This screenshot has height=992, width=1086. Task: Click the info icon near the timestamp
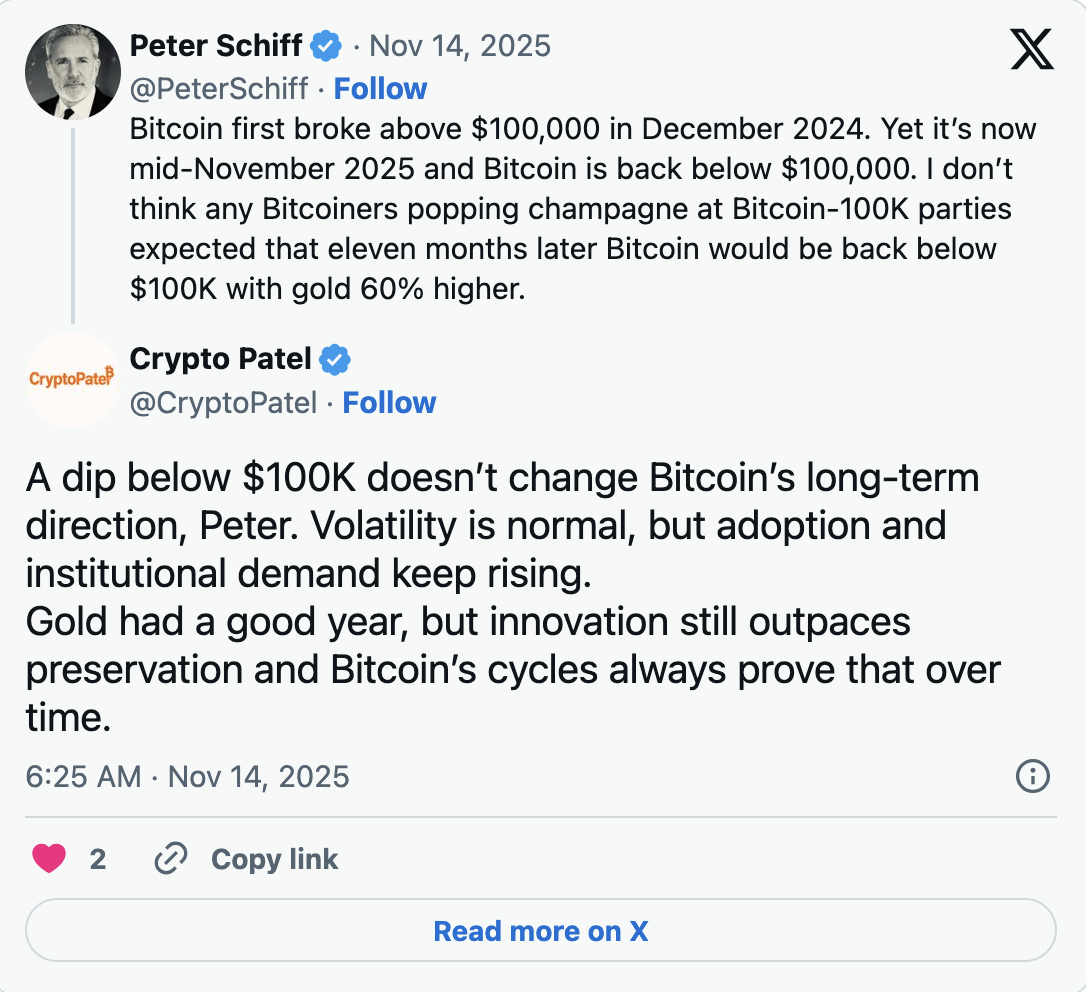click(1032, 777)
